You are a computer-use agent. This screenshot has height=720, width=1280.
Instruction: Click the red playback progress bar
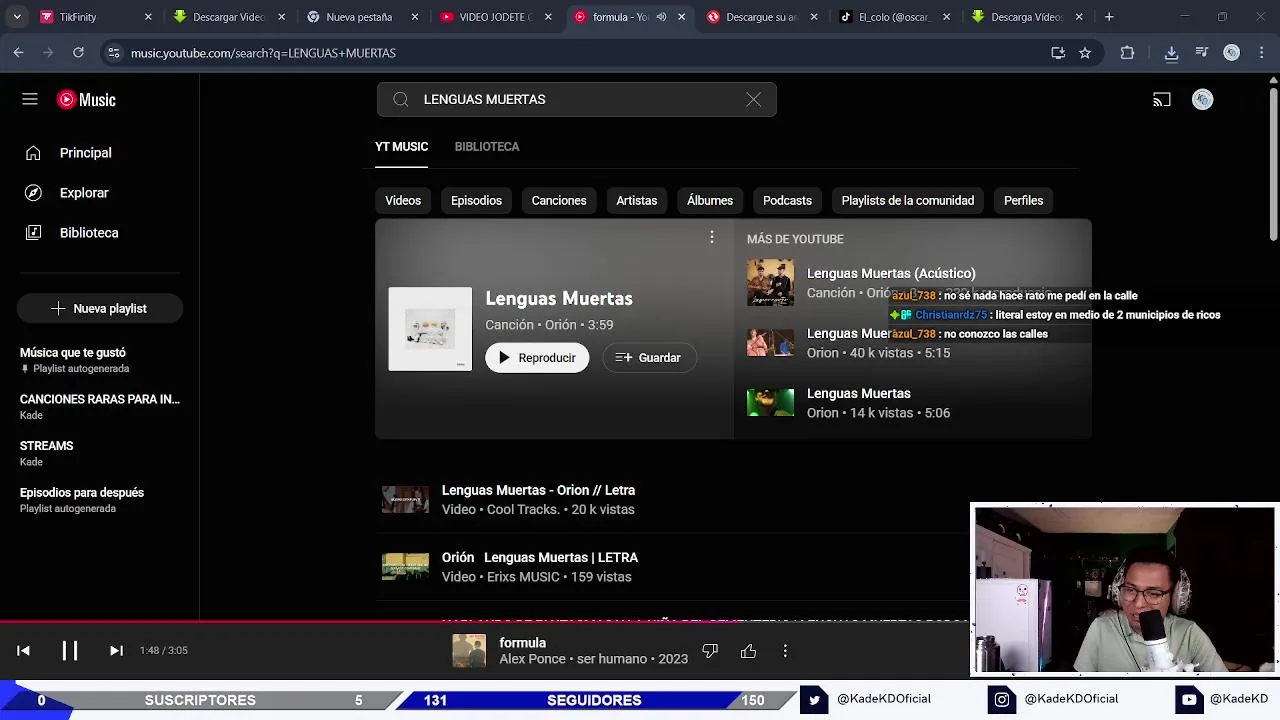[x=485, y=621]
